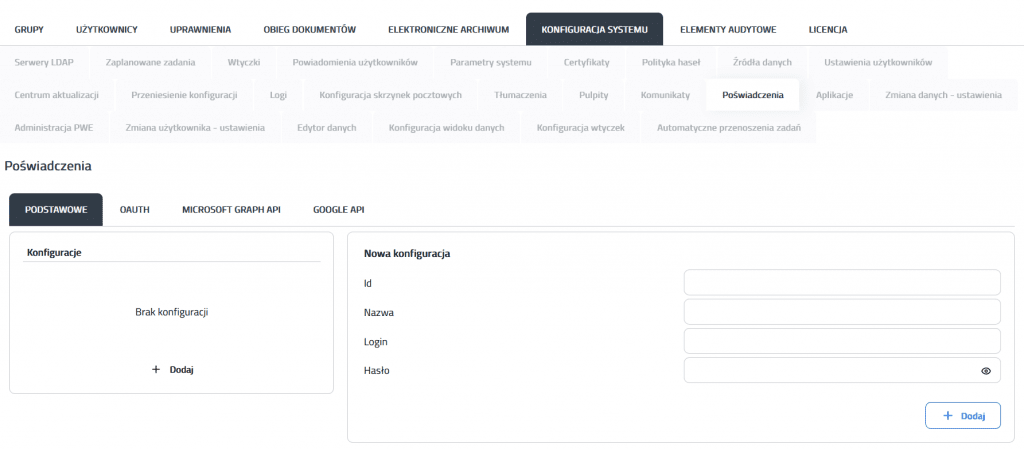
Task: Switch to LICENCJA tab
Action: click(827, 29)
